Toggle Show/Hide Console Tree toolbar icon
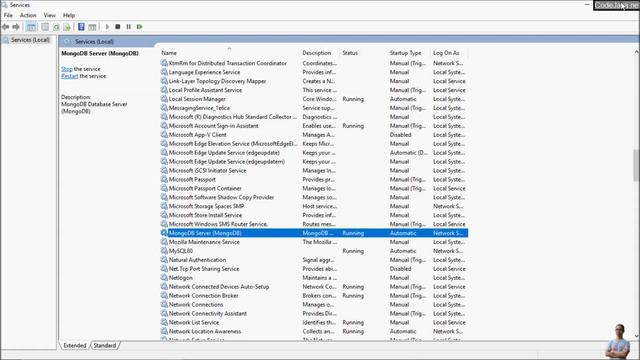Image resolution: width=640 pixels, height=360 pixels. pos(31,27)
